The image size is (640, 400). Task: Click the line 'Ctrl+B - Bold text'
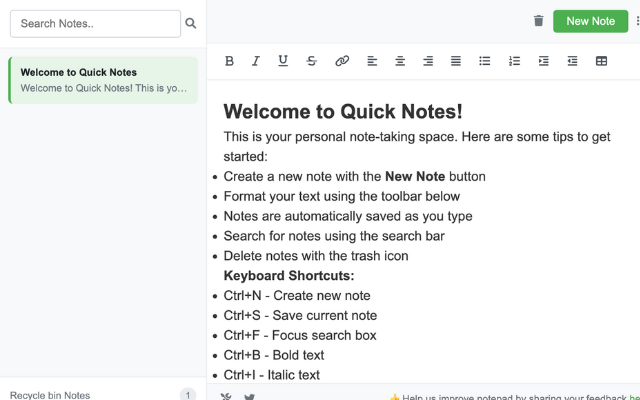pyautogui.click(x=274, y=355)
